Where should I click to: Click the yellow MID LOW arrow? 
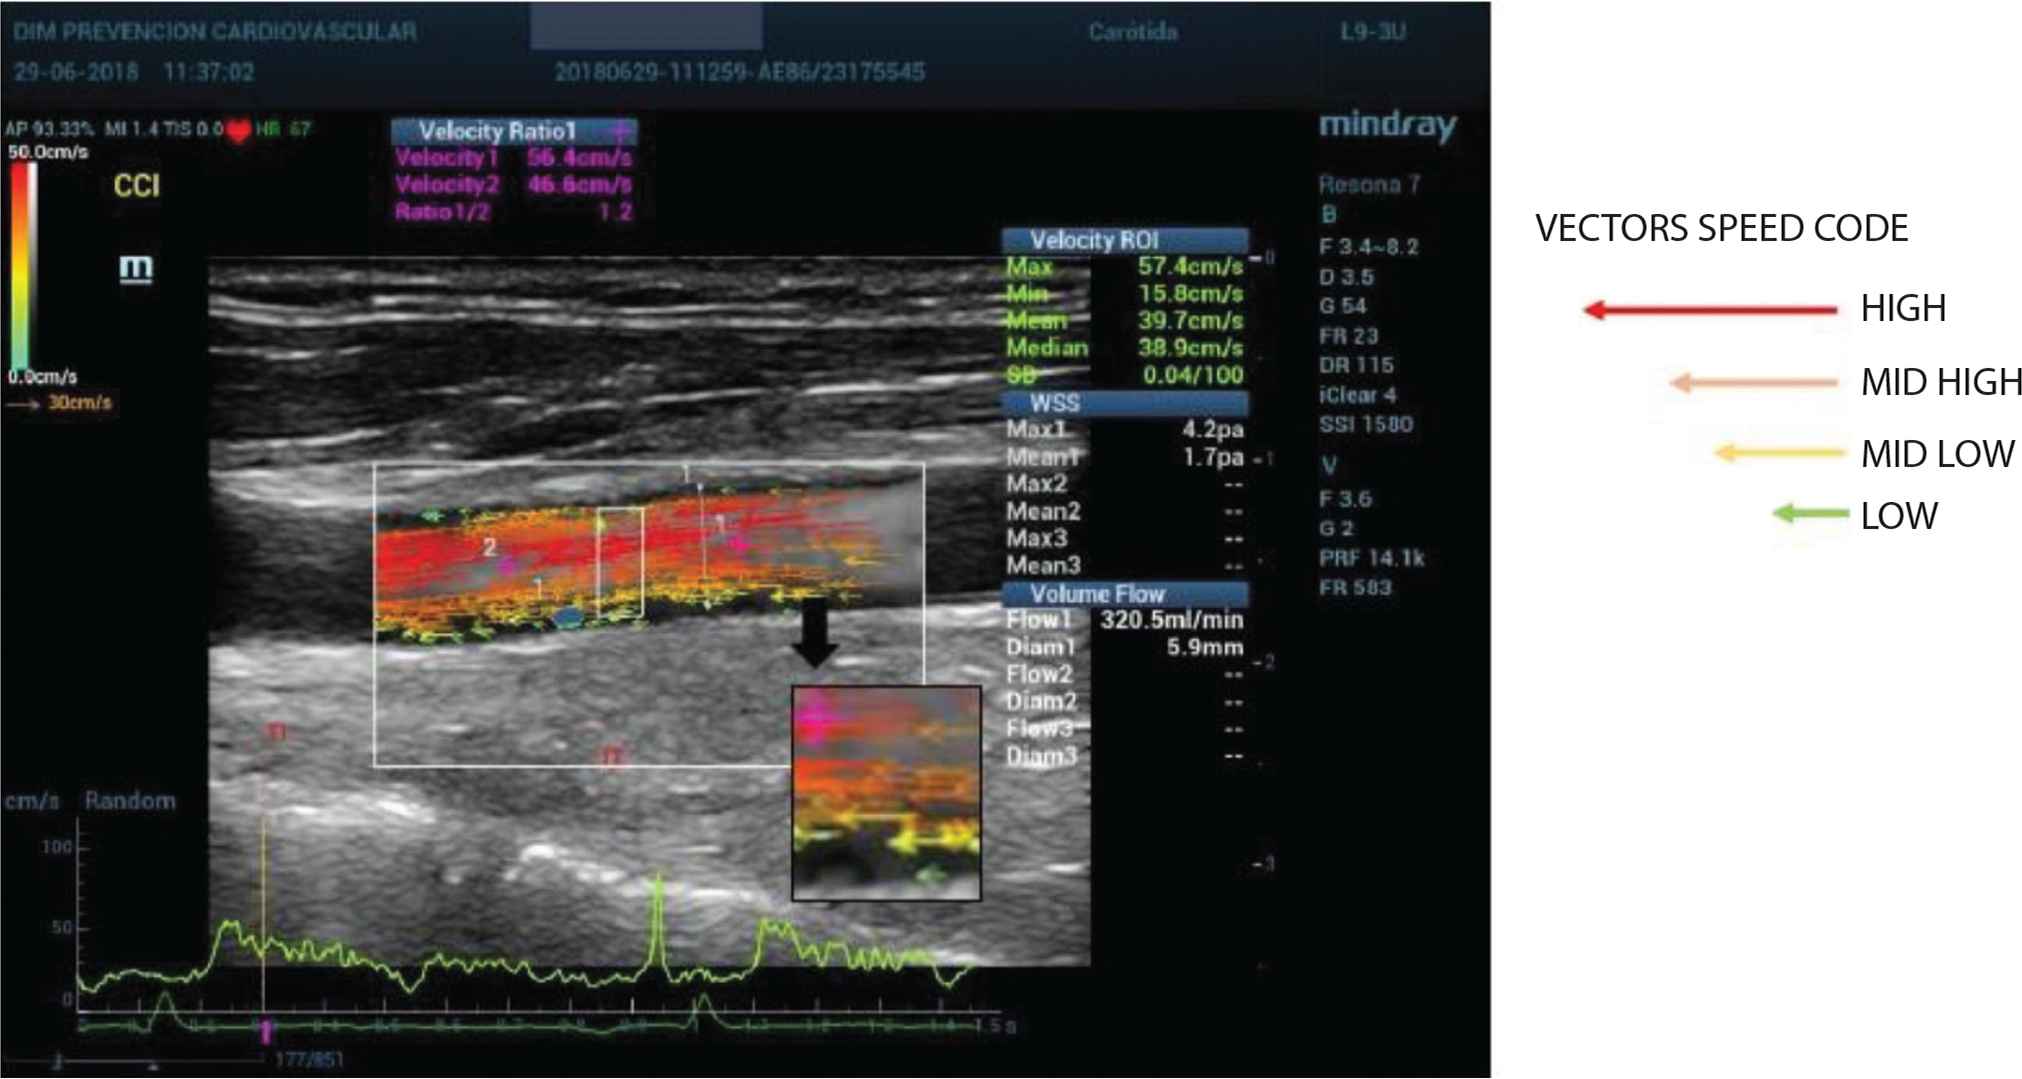(x=1778, y=453)
